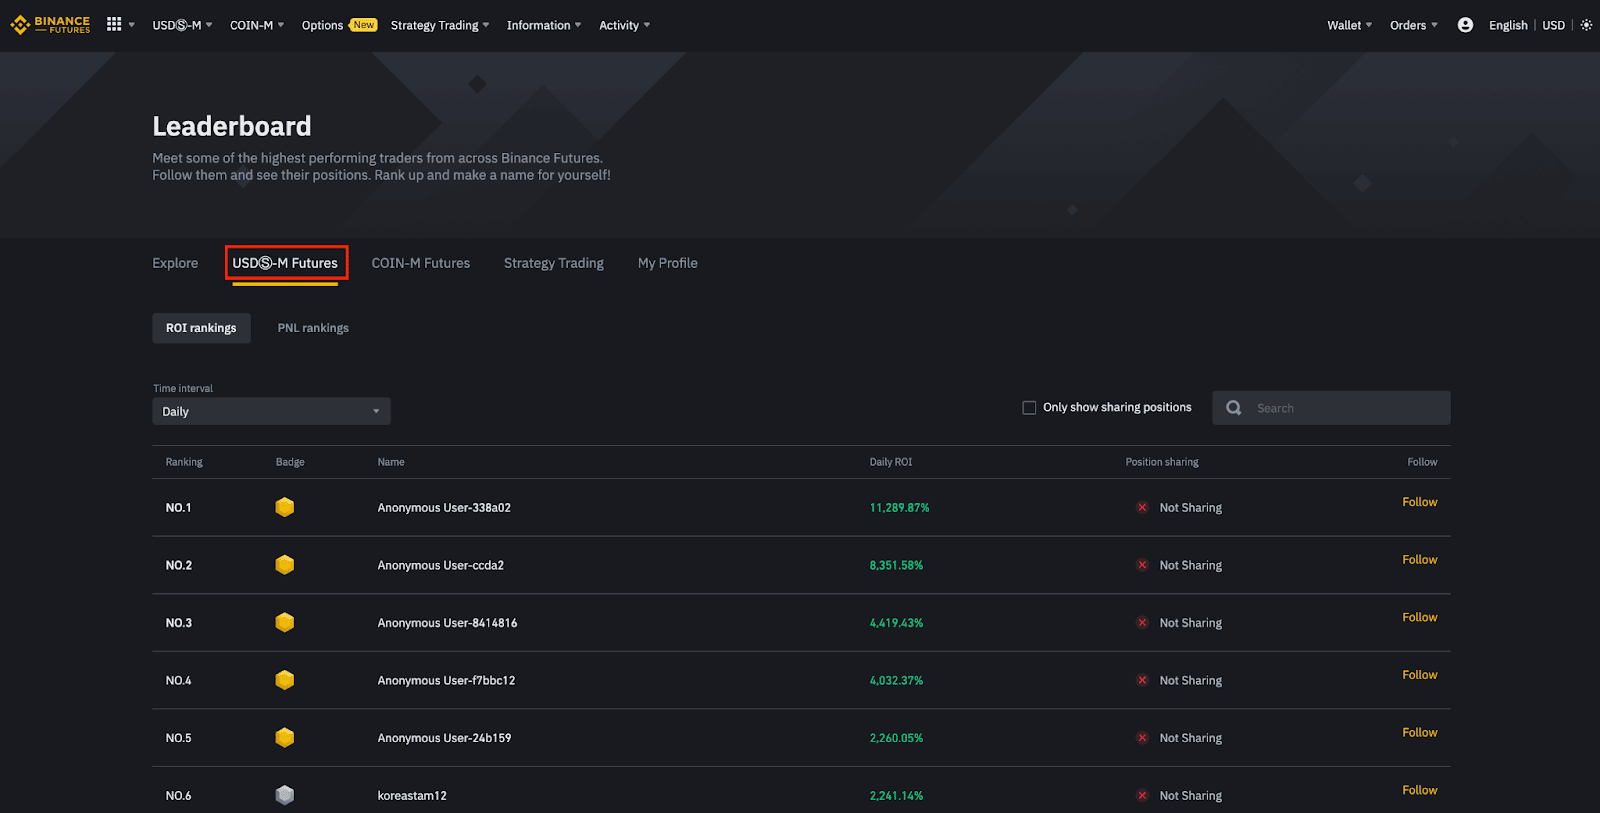Click the silver badge of koreastam12

tap(285, 795)
